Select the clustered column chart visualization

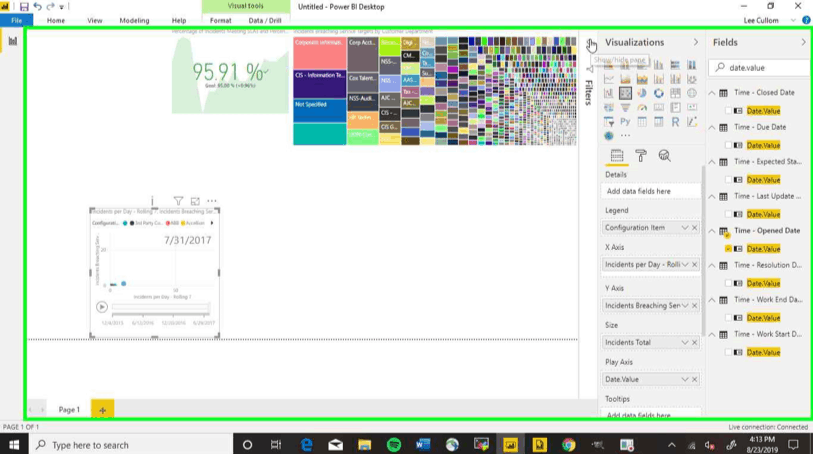pyautogui.click(x=659, y=65)
